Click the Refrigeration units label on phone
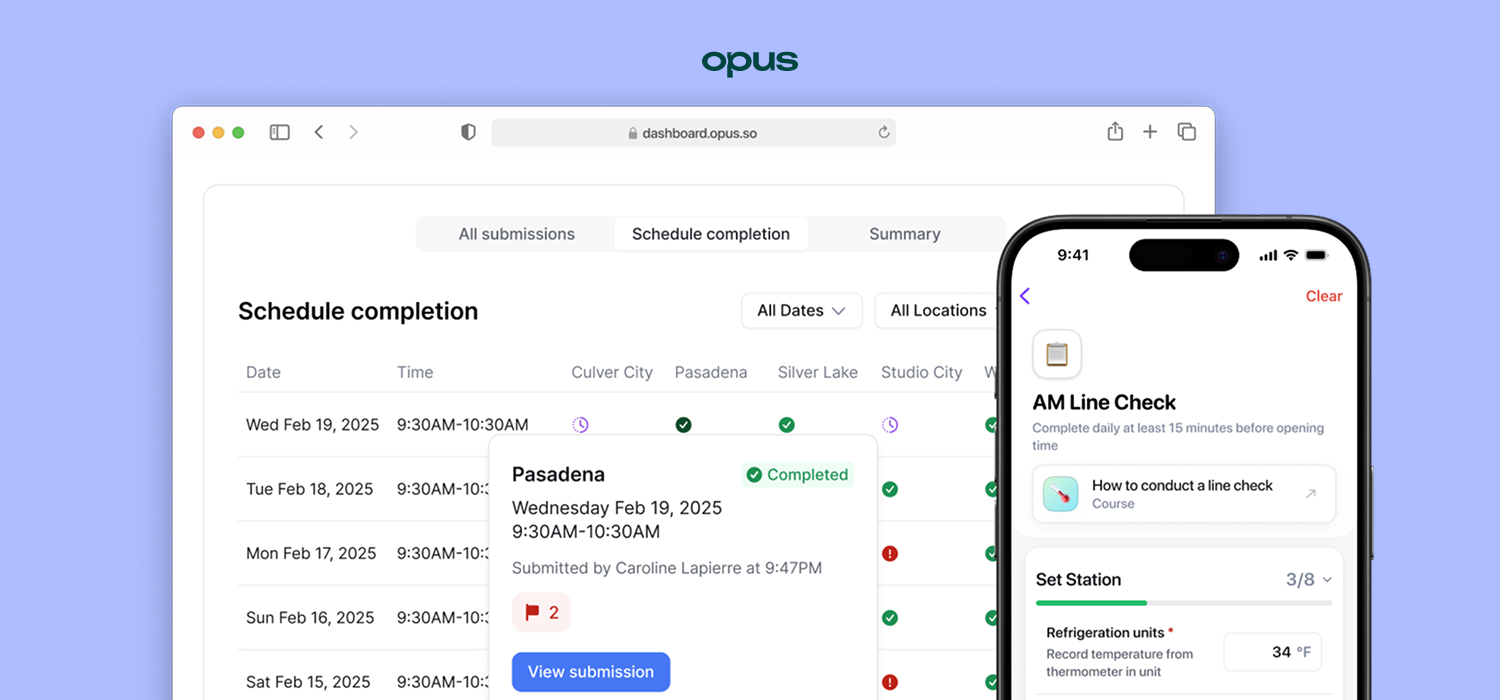The height and width of the screenshot is (700, 1500). [1105, 633]
